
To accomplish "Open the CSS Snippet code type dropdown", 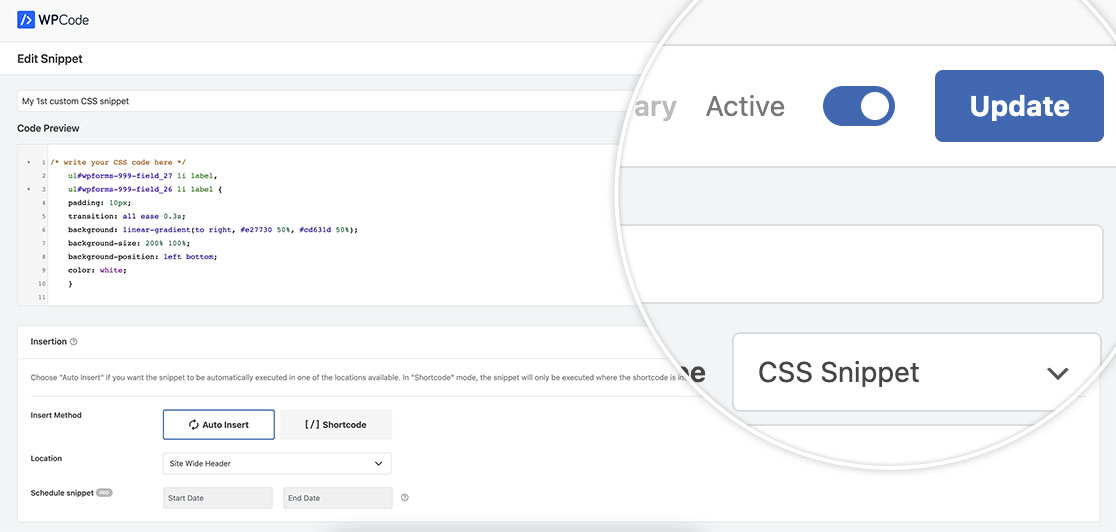I will (917, 372).
